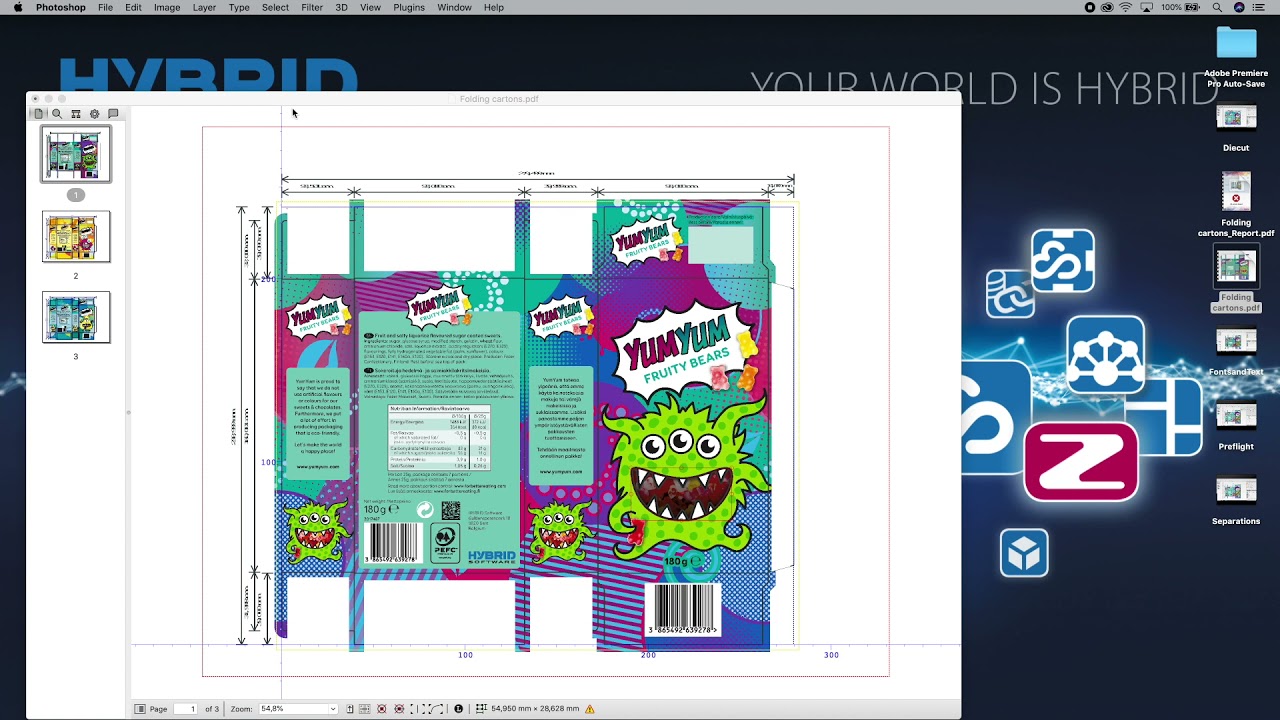Open the Type menu
Image resolution: width=1280 pixels, height=720 pixels.
pyautogui.click(x=239, y=7)
